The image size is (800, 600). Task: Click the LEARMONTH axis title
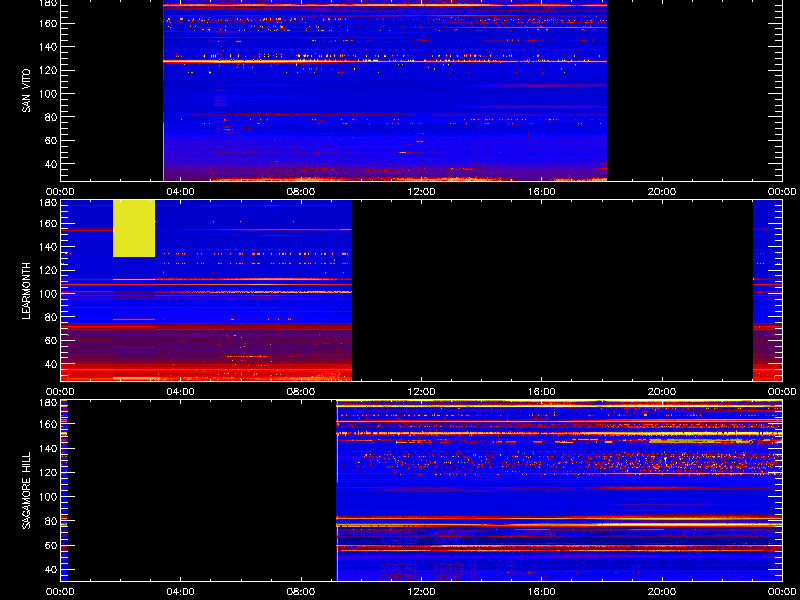26,291
